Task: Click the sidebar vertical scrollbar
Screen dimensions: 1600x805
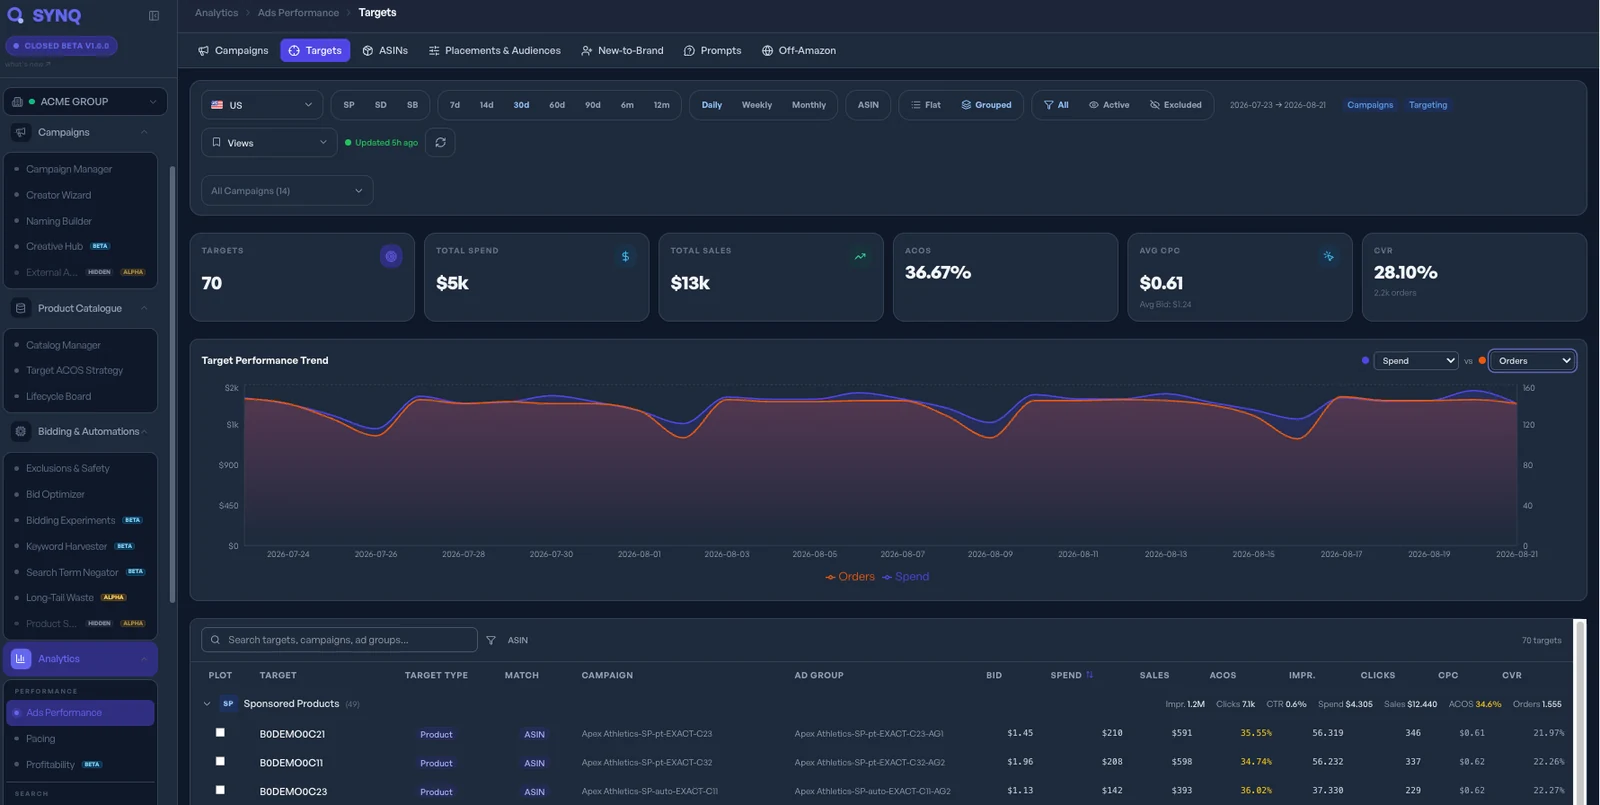Action: pos(172,385)
